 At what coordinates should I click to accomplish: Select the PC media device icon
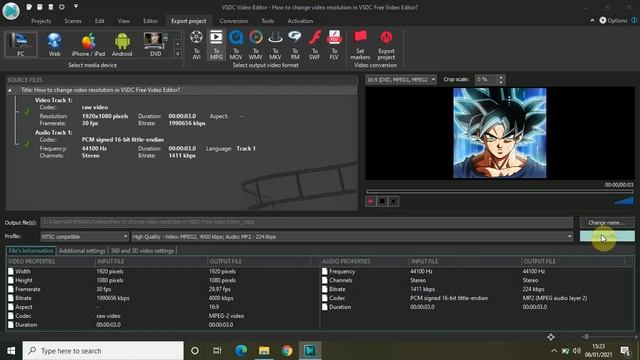tap(20, 44)
